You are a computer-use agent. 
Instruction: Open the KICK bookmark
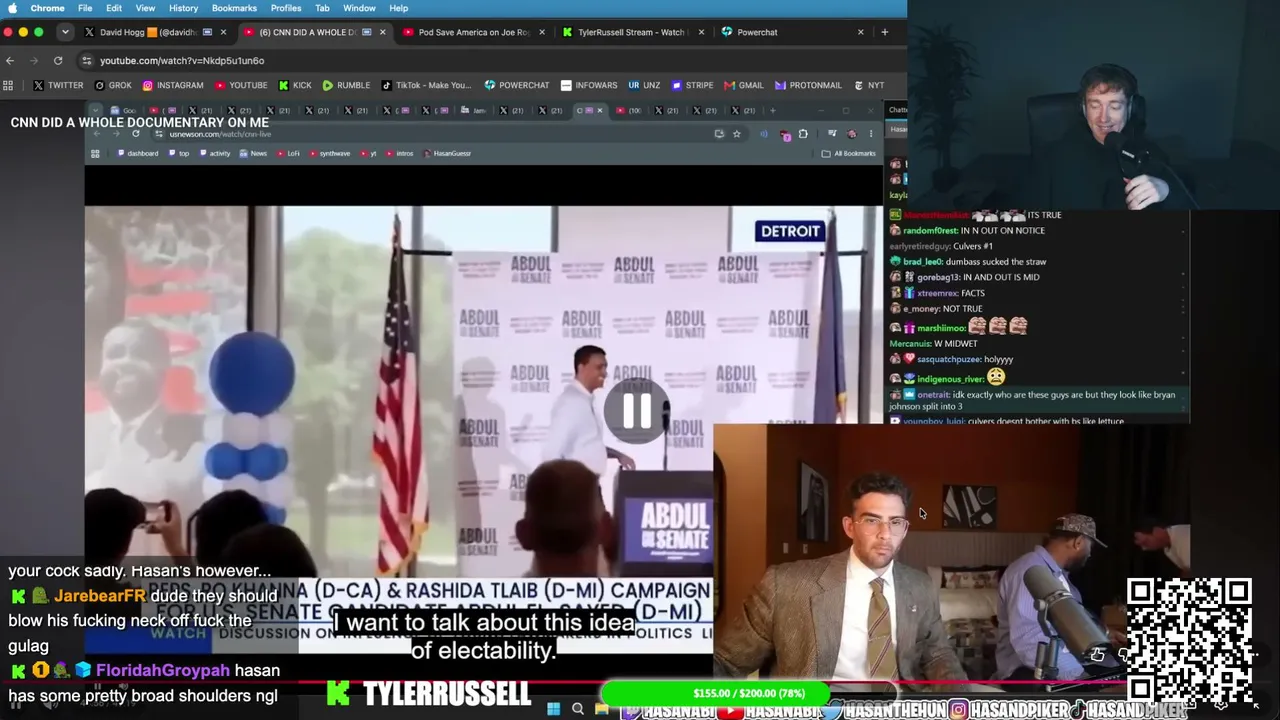(295, 85)
